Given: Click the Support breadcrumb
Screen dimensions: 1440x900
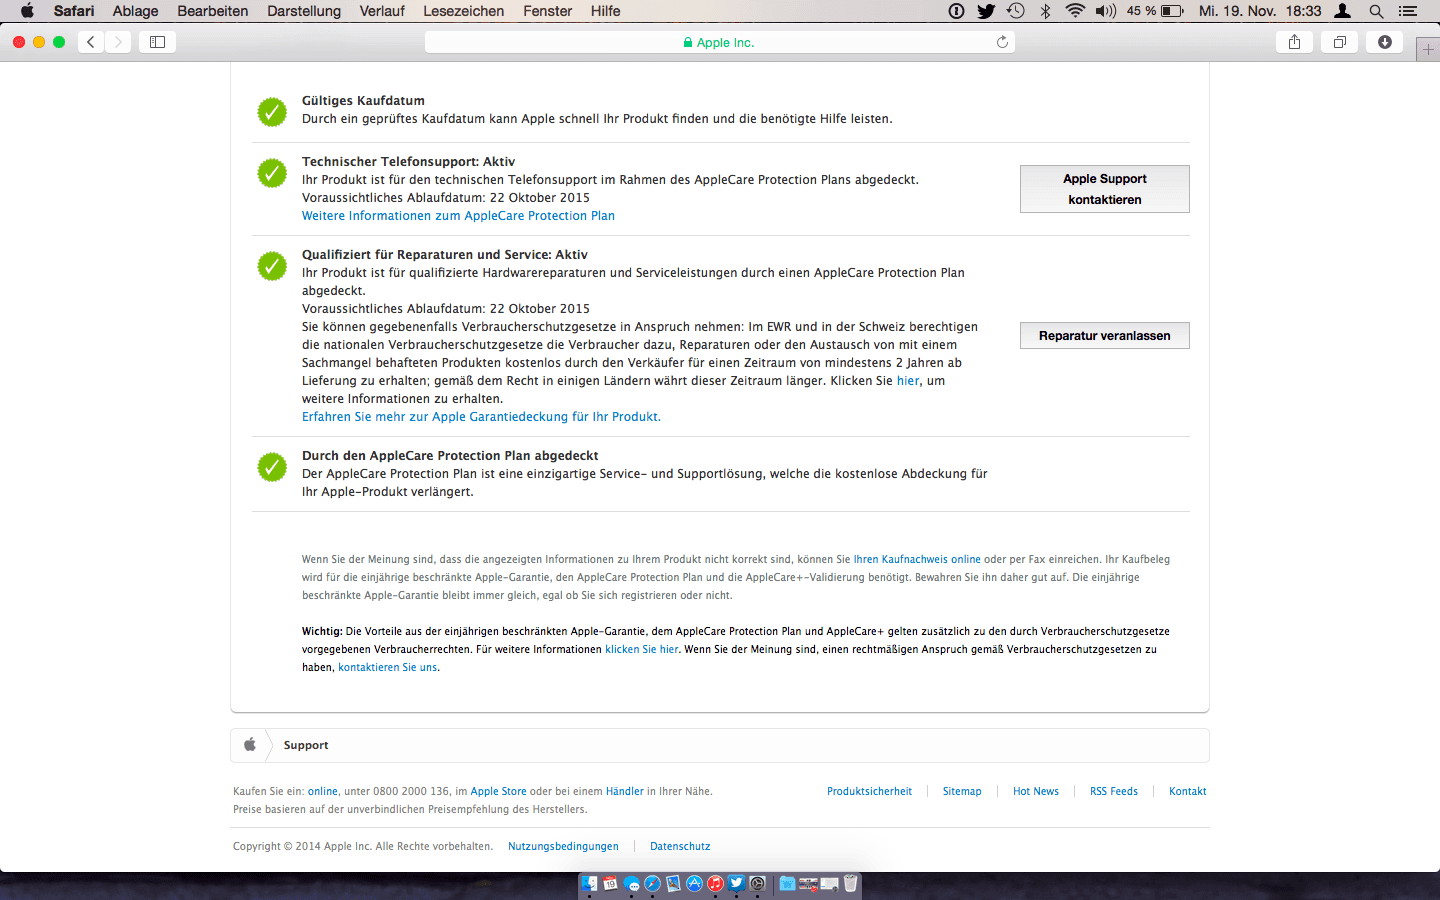Looking at the screenshot, I should 306,745.
